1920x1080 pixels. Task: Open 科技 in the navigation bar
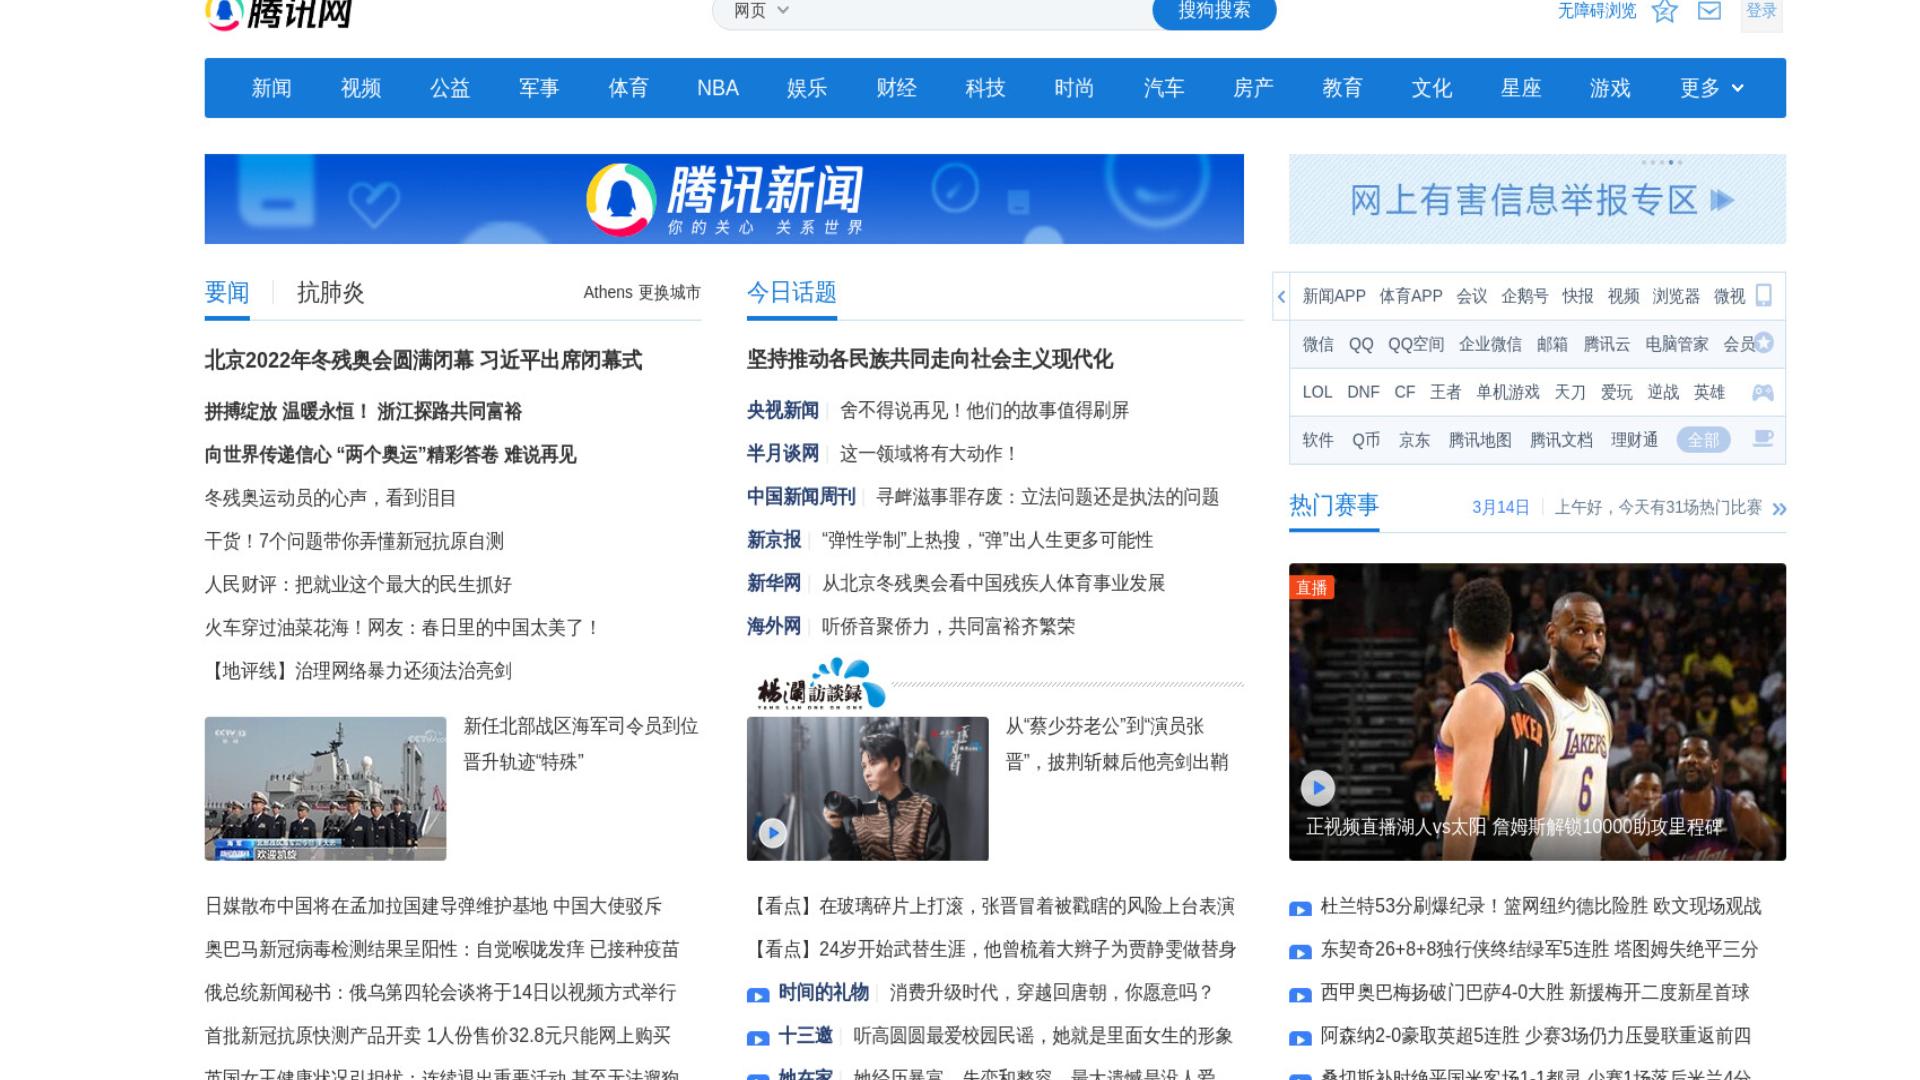tap(985, 88)
